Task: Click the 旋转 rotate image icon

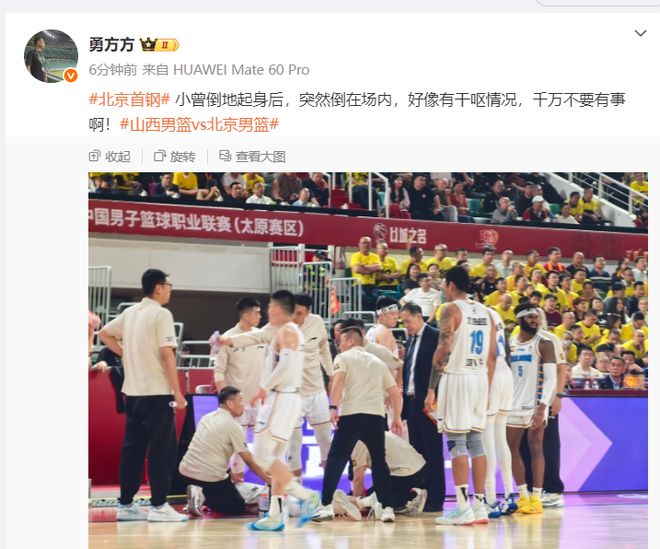Action: (160, 156)
